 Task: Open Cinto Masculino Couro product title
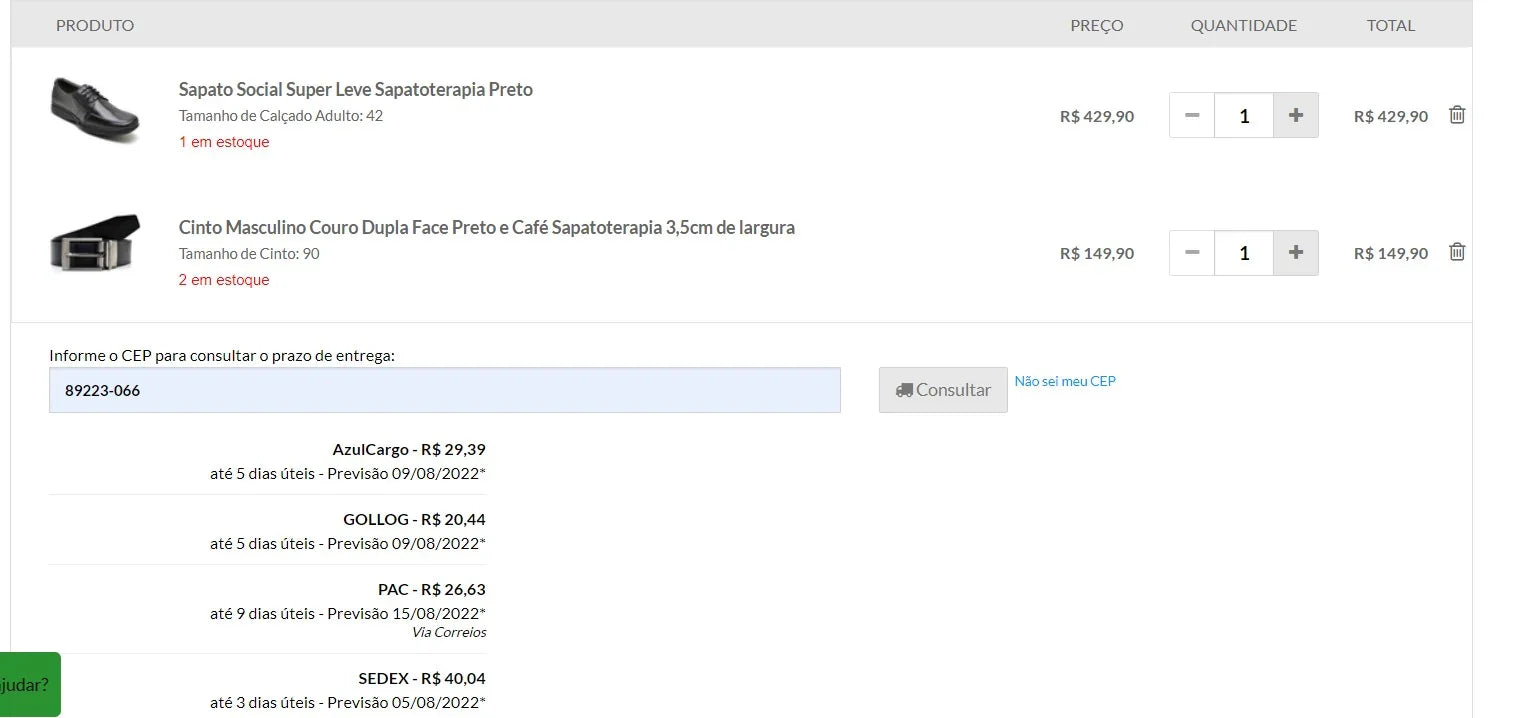(486, 228)
